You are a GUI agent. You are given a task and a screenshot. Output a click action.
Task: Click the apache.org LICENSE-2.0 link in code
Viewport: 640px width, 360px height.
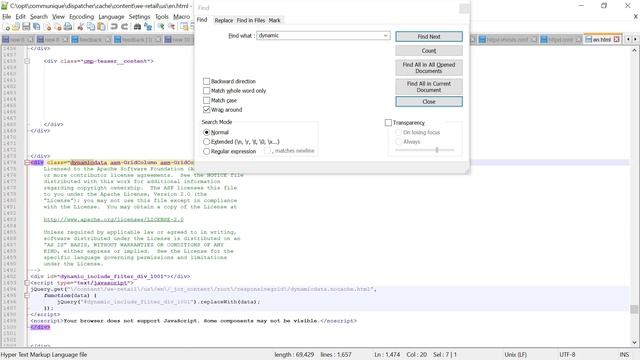click(x=113, y=220)
